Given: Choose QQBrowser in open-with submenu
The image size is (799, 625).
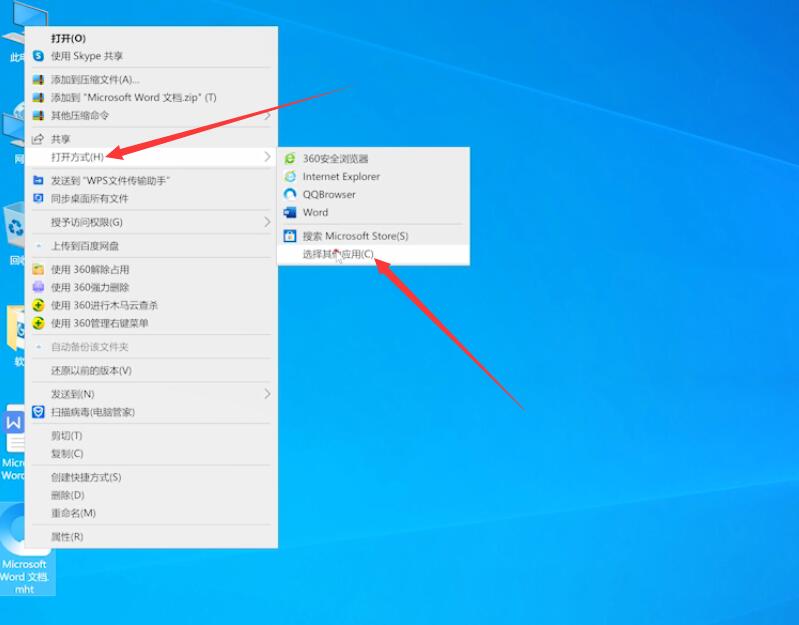Looking at the screenshot, I should pyautogui.click(x=373, y=195).
